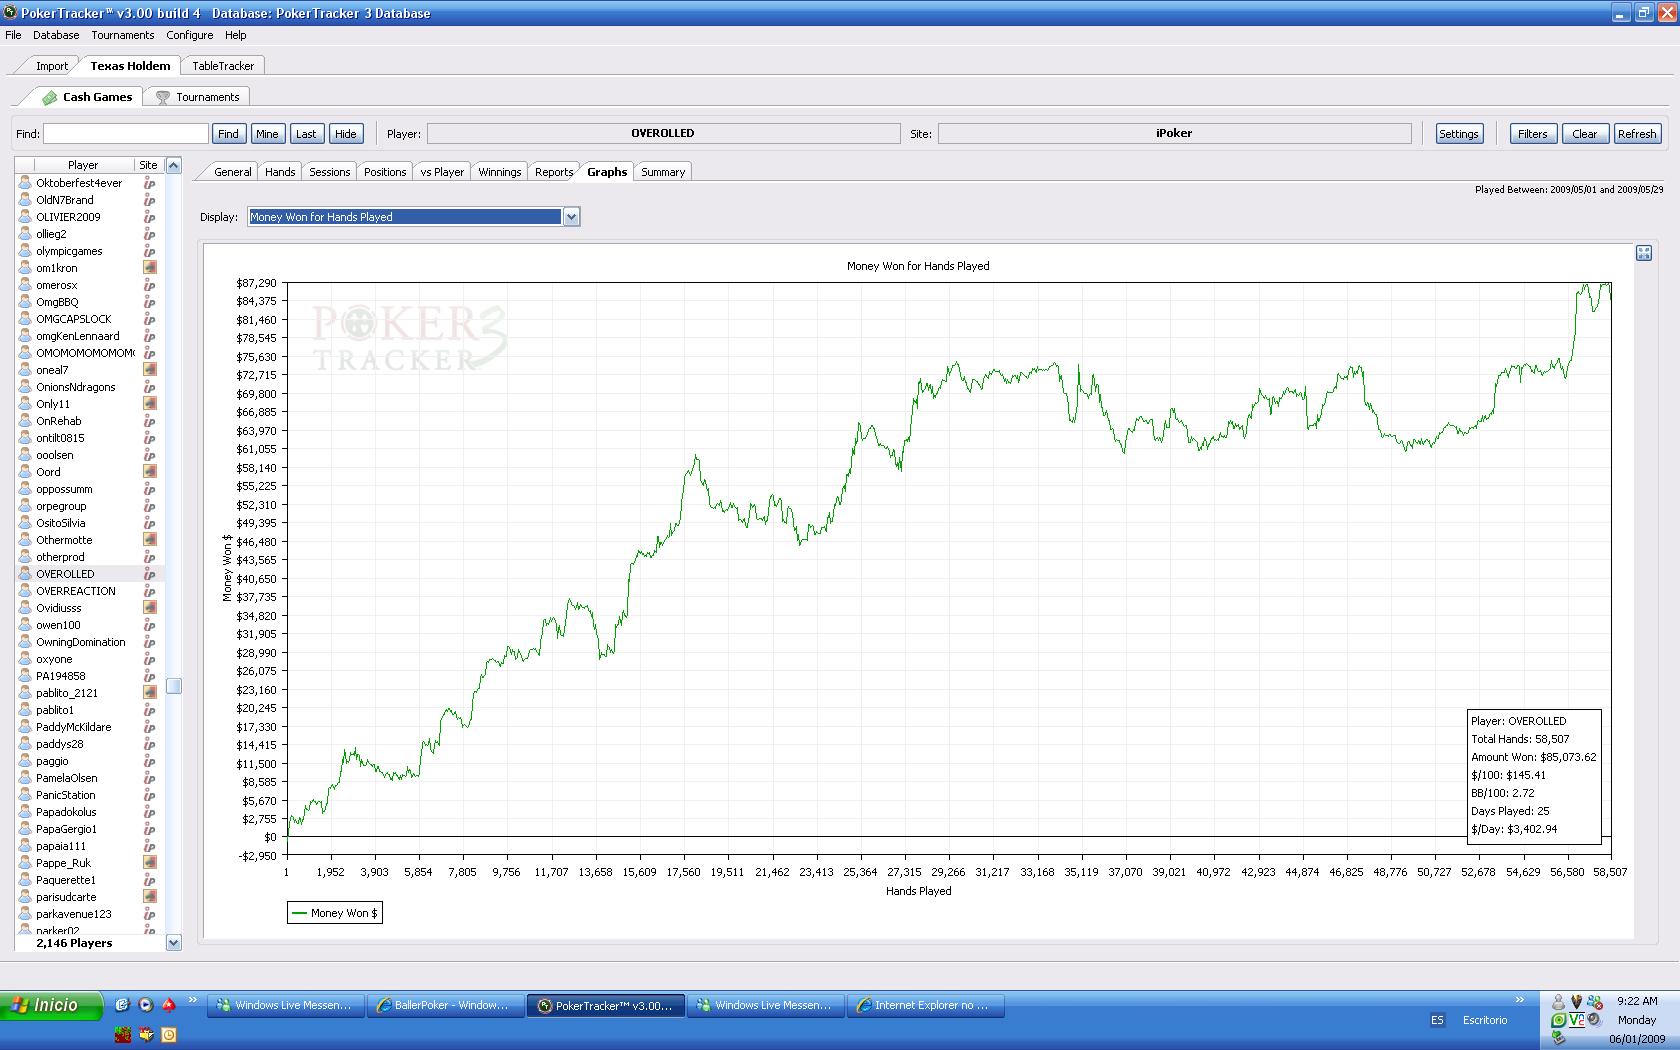Click site icon in parisudcarte row
1680x1050 pixels.
[149, 897]
